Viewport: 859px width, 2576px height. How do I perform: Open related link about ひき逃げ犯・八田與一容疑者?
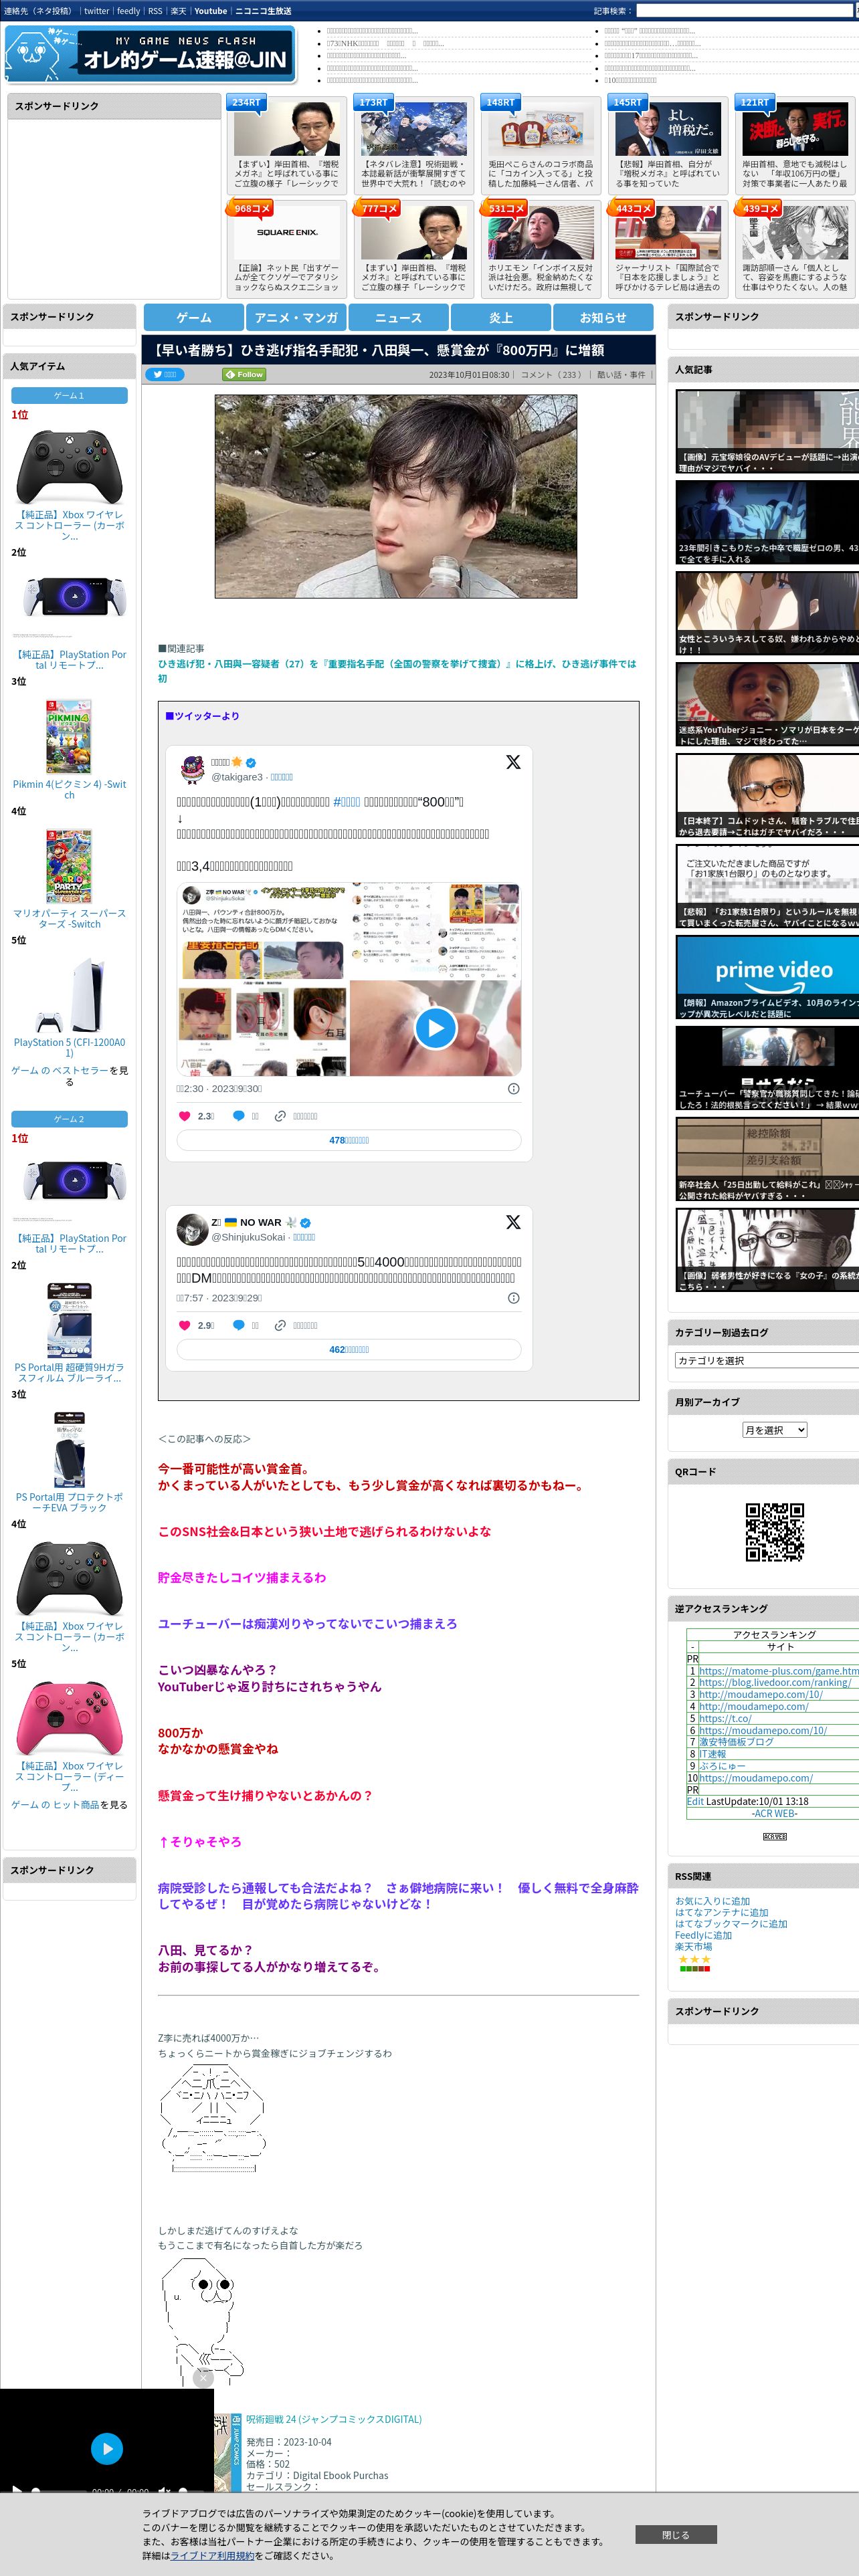[x=397, y=671]
